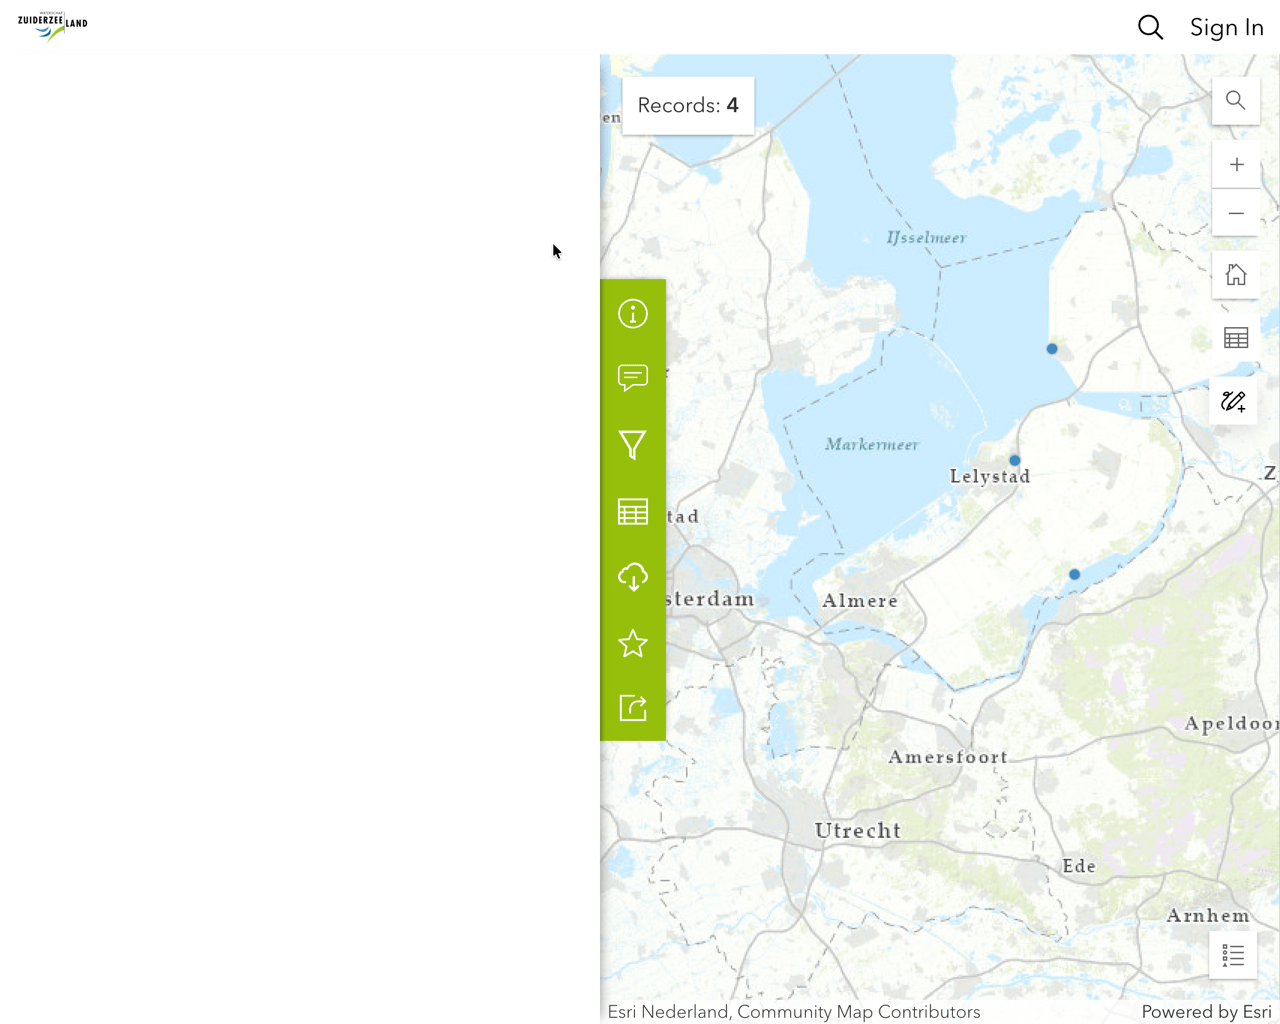Click the cloud download icon
This screenshot has width=1280, height=1024.
click(632, 577)
